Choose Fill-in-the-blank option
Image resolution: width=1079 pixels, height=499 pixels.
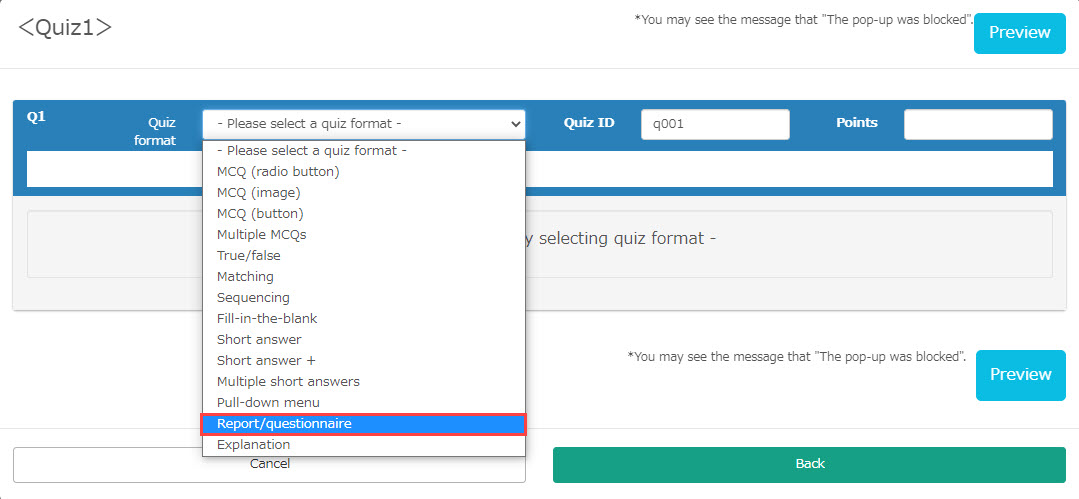267,319
